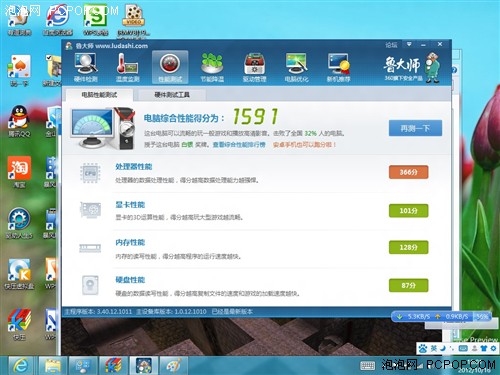
Task: Click the hard disk icon
Action: click(x=90, y=285)
